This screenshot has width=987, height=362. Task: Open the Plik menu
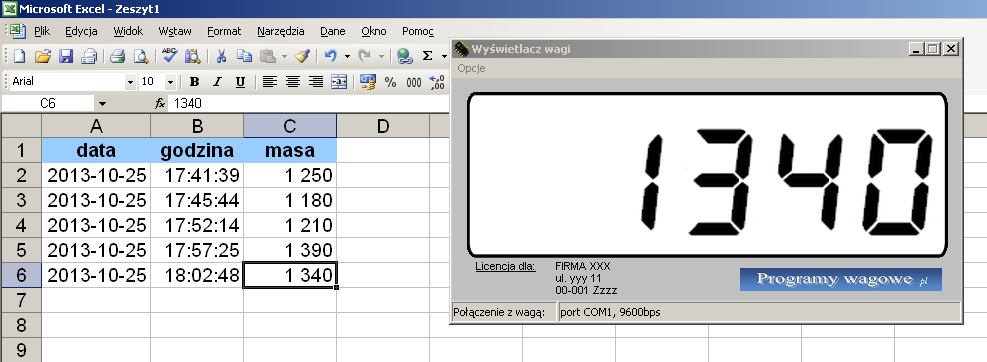[x=42, y=31]
